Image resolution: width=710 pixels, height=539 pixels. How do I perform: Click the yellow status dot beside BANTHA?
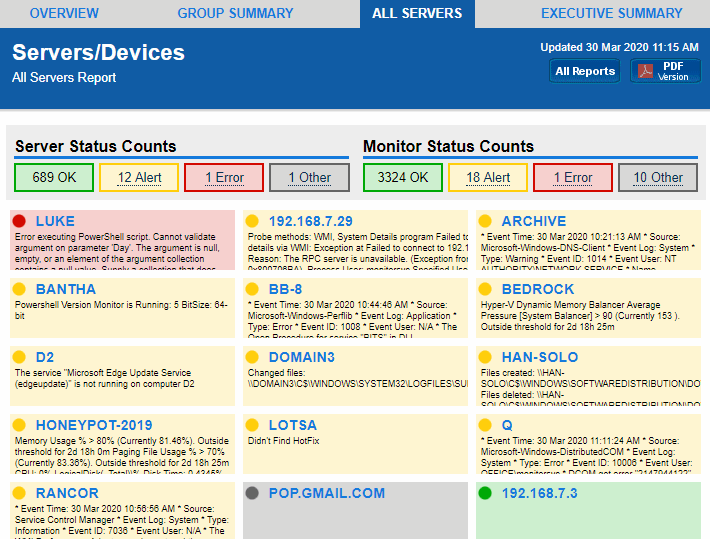click(x=19, y=289)
